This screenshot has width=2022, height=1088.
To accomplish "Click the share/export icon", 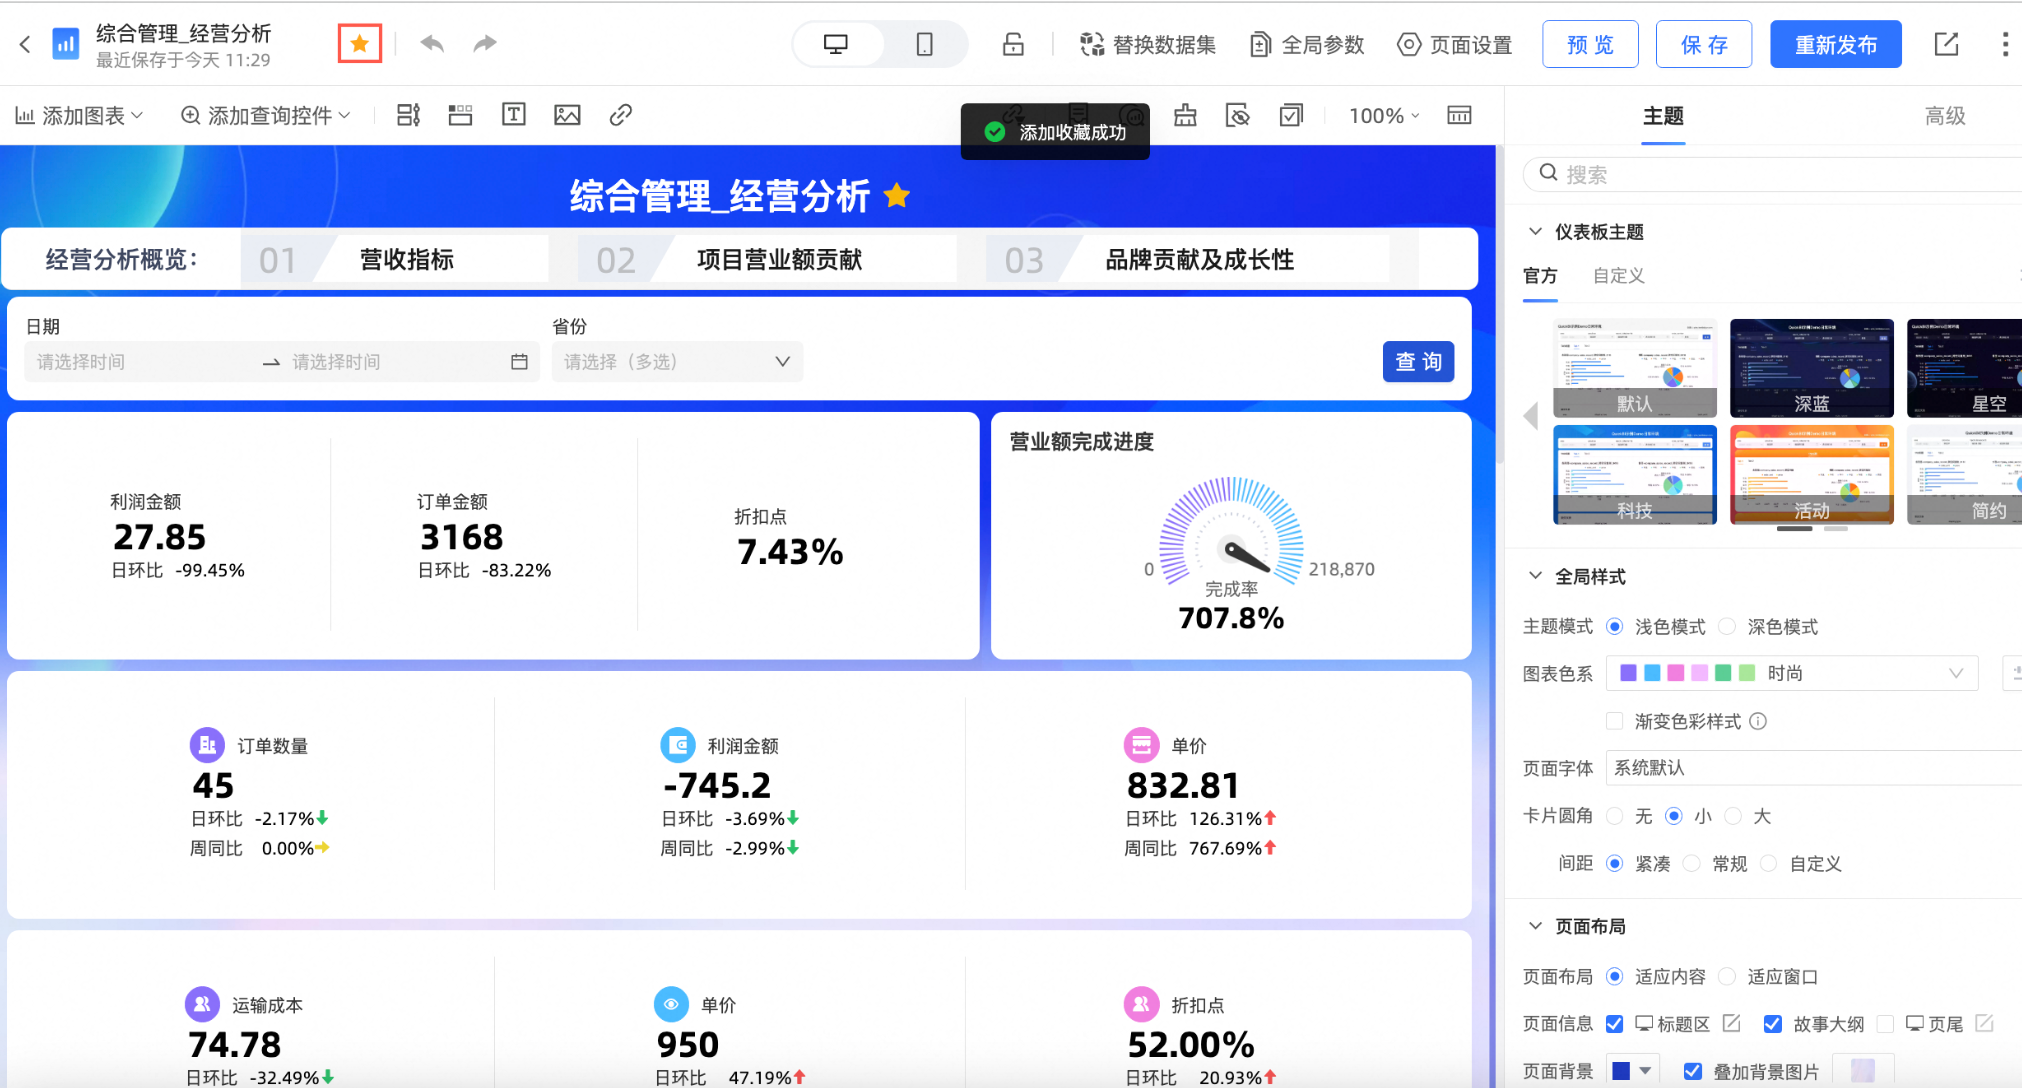I will tap(1946, 44).
